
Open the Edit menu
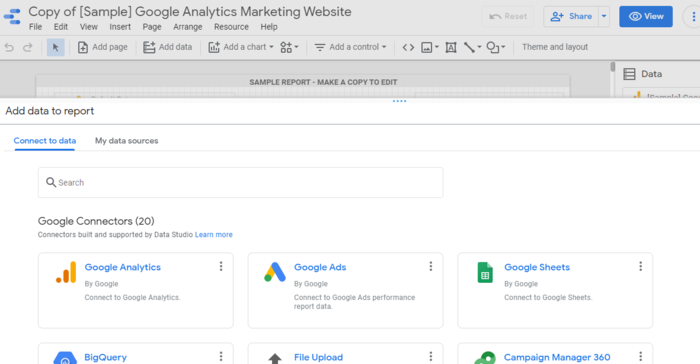[61, 27]
